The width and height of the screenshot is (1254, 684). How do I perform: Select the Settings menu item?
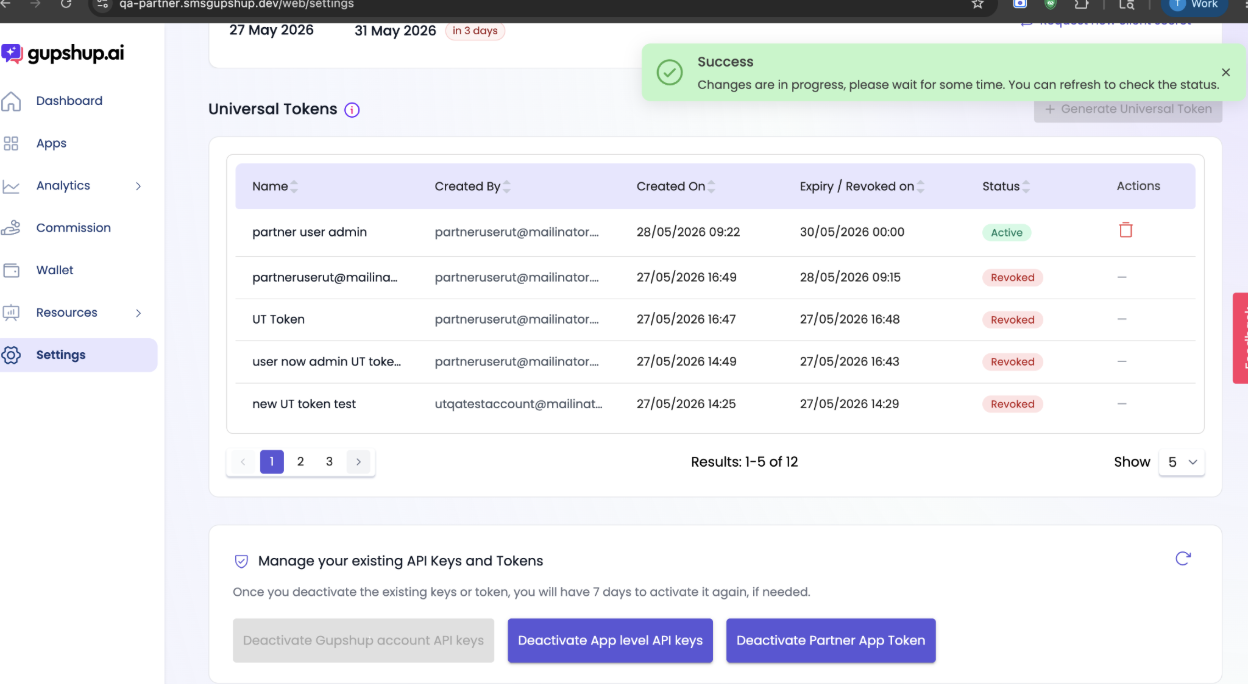point(79,355)
